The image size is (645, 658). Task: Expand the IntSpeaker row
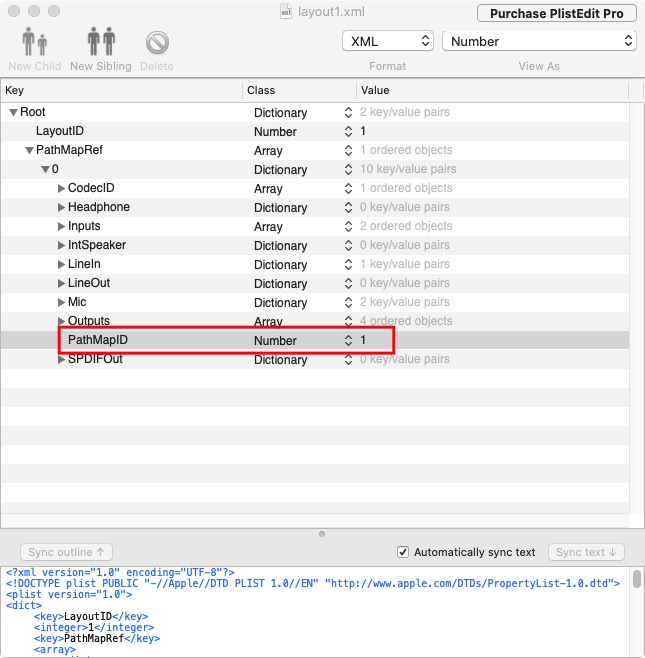(x=61, y=245)
